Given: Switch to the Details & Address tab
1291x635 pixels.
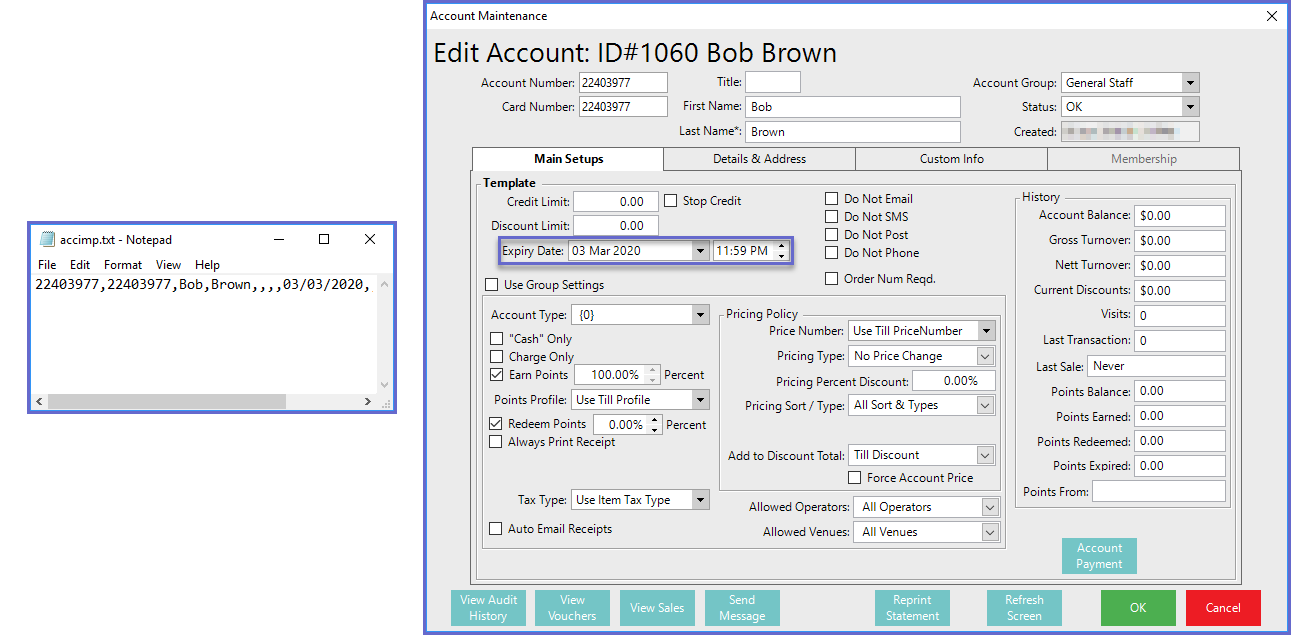Looking at the screenshot, I should 759,159.
